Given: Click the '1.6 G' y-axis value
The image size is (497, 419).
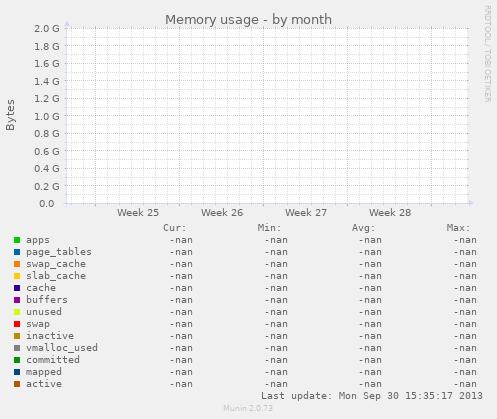Looking at the screenshot, I should (x=47, y=64).
